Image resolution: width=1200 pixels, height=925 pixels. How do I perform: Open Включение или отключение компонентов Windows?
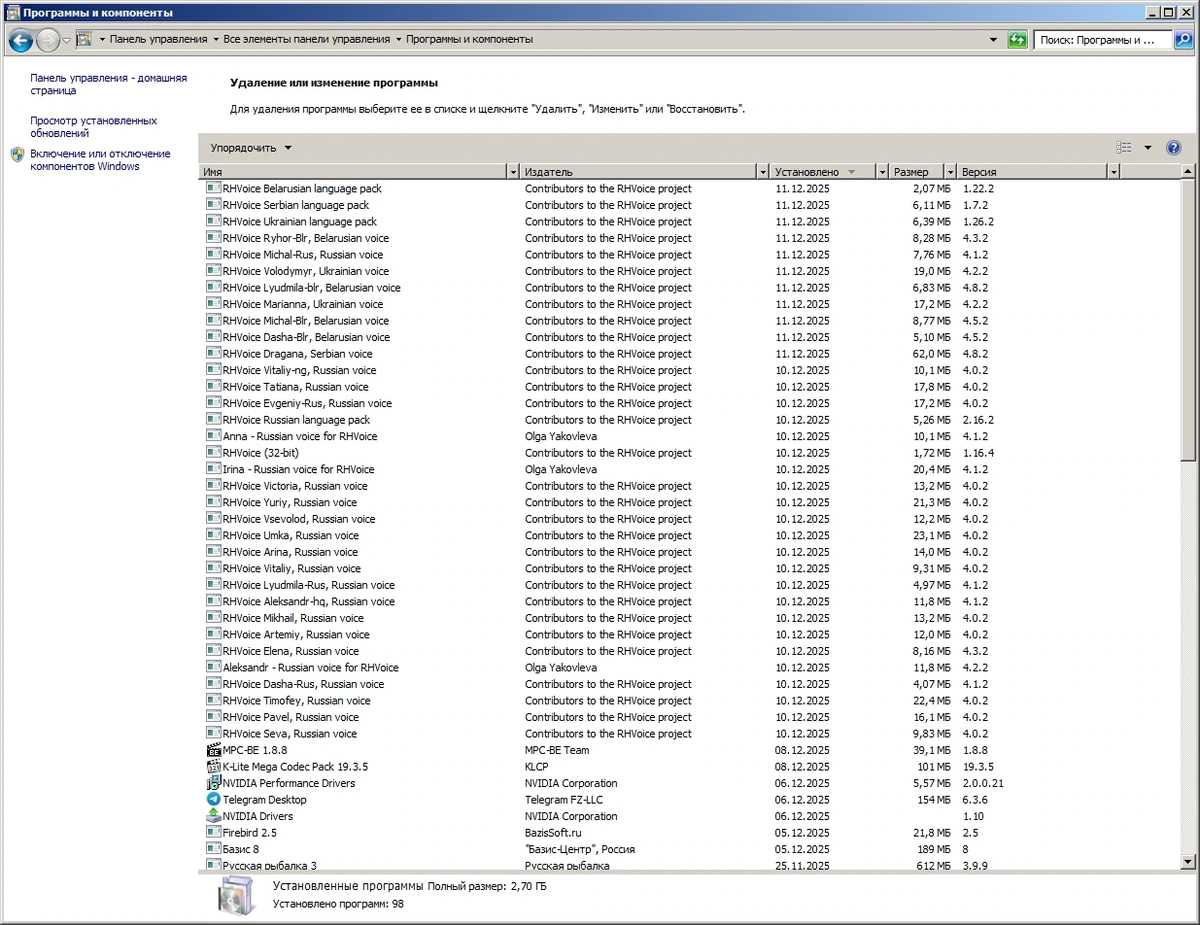[x=100, y=160]
